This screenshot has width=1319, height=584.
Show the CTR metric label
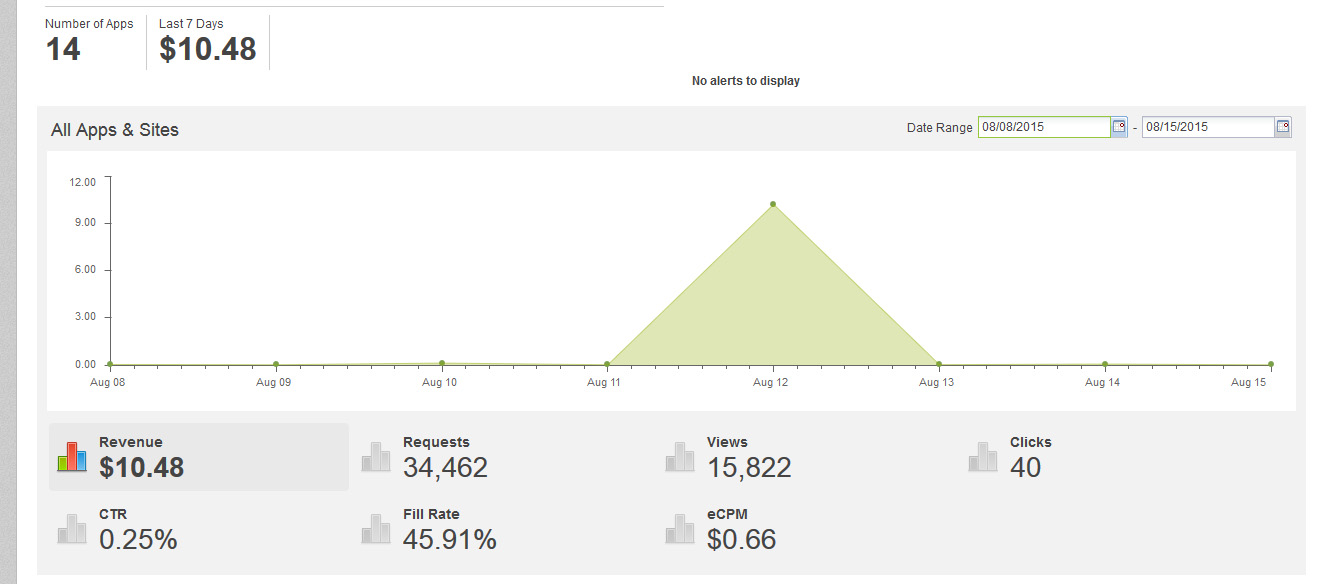pos(112,514)
